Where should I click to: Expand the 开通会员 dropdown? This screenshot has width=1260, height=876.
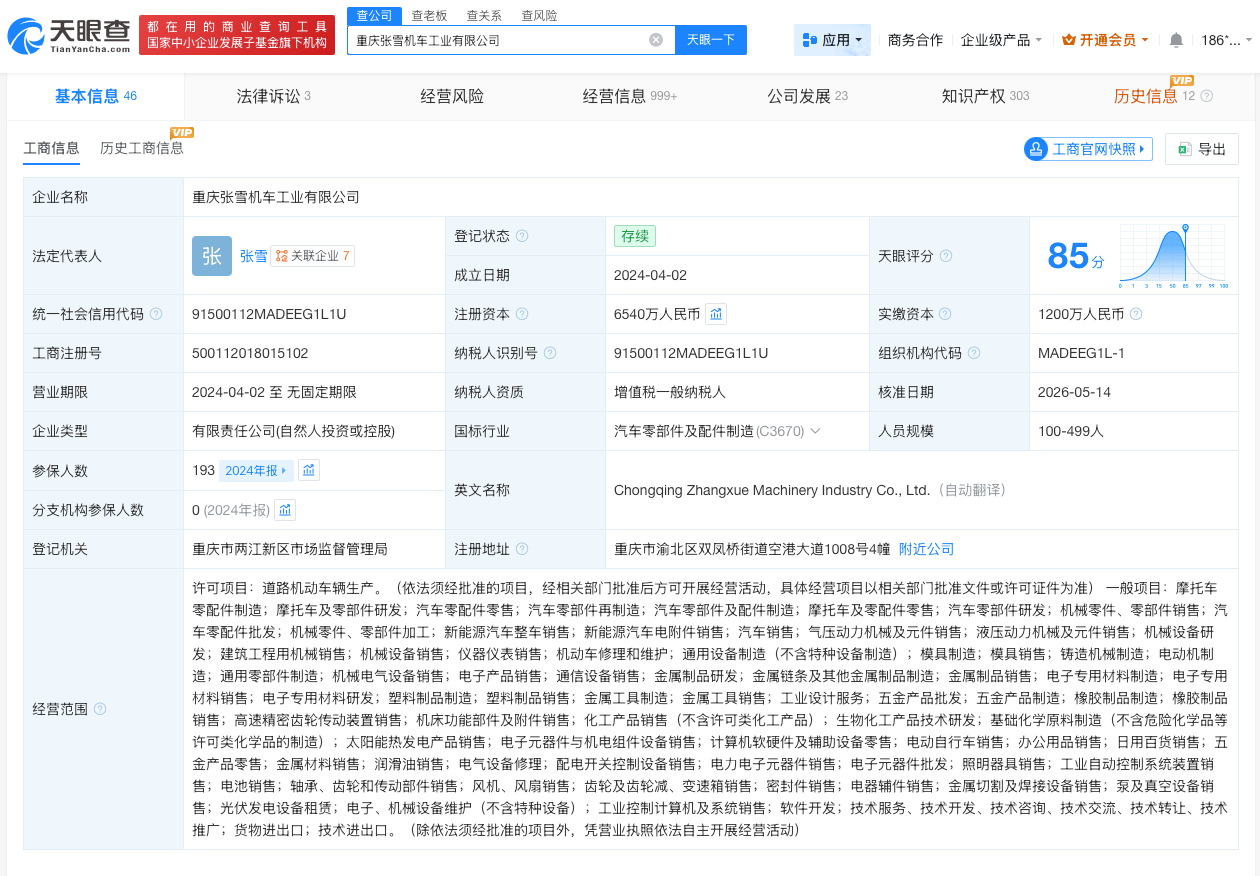[x=1145, y=40]
